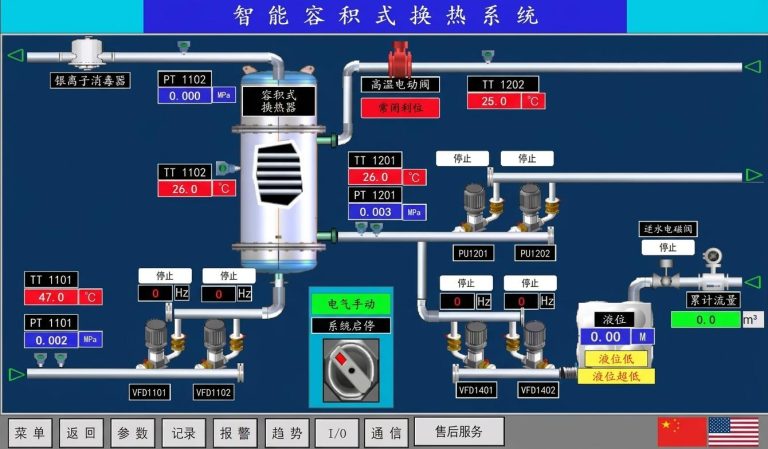Click the PT 1201 pressure value 0.003
Viewport: 768px width, 449px height.
[375, 212]
